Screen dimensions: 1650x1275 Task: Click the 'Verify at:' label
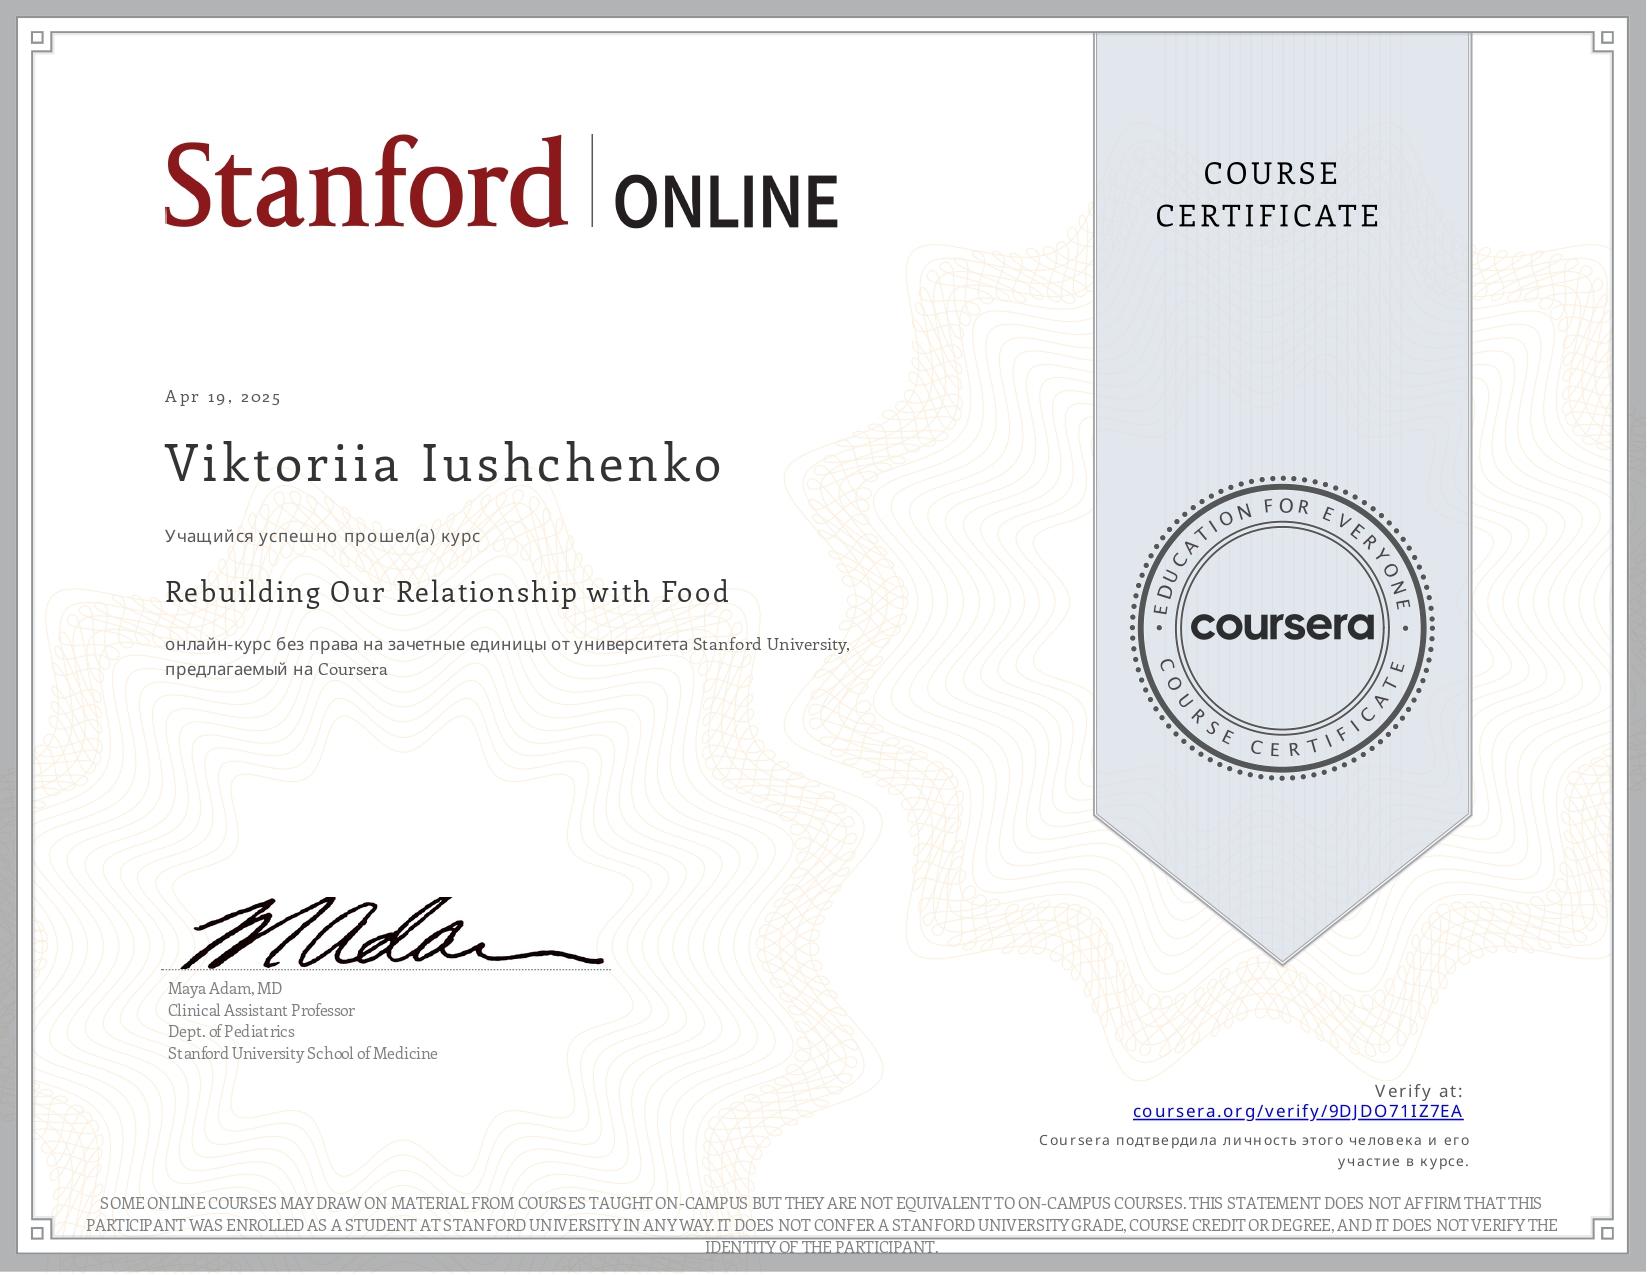coord(1418,1092)
